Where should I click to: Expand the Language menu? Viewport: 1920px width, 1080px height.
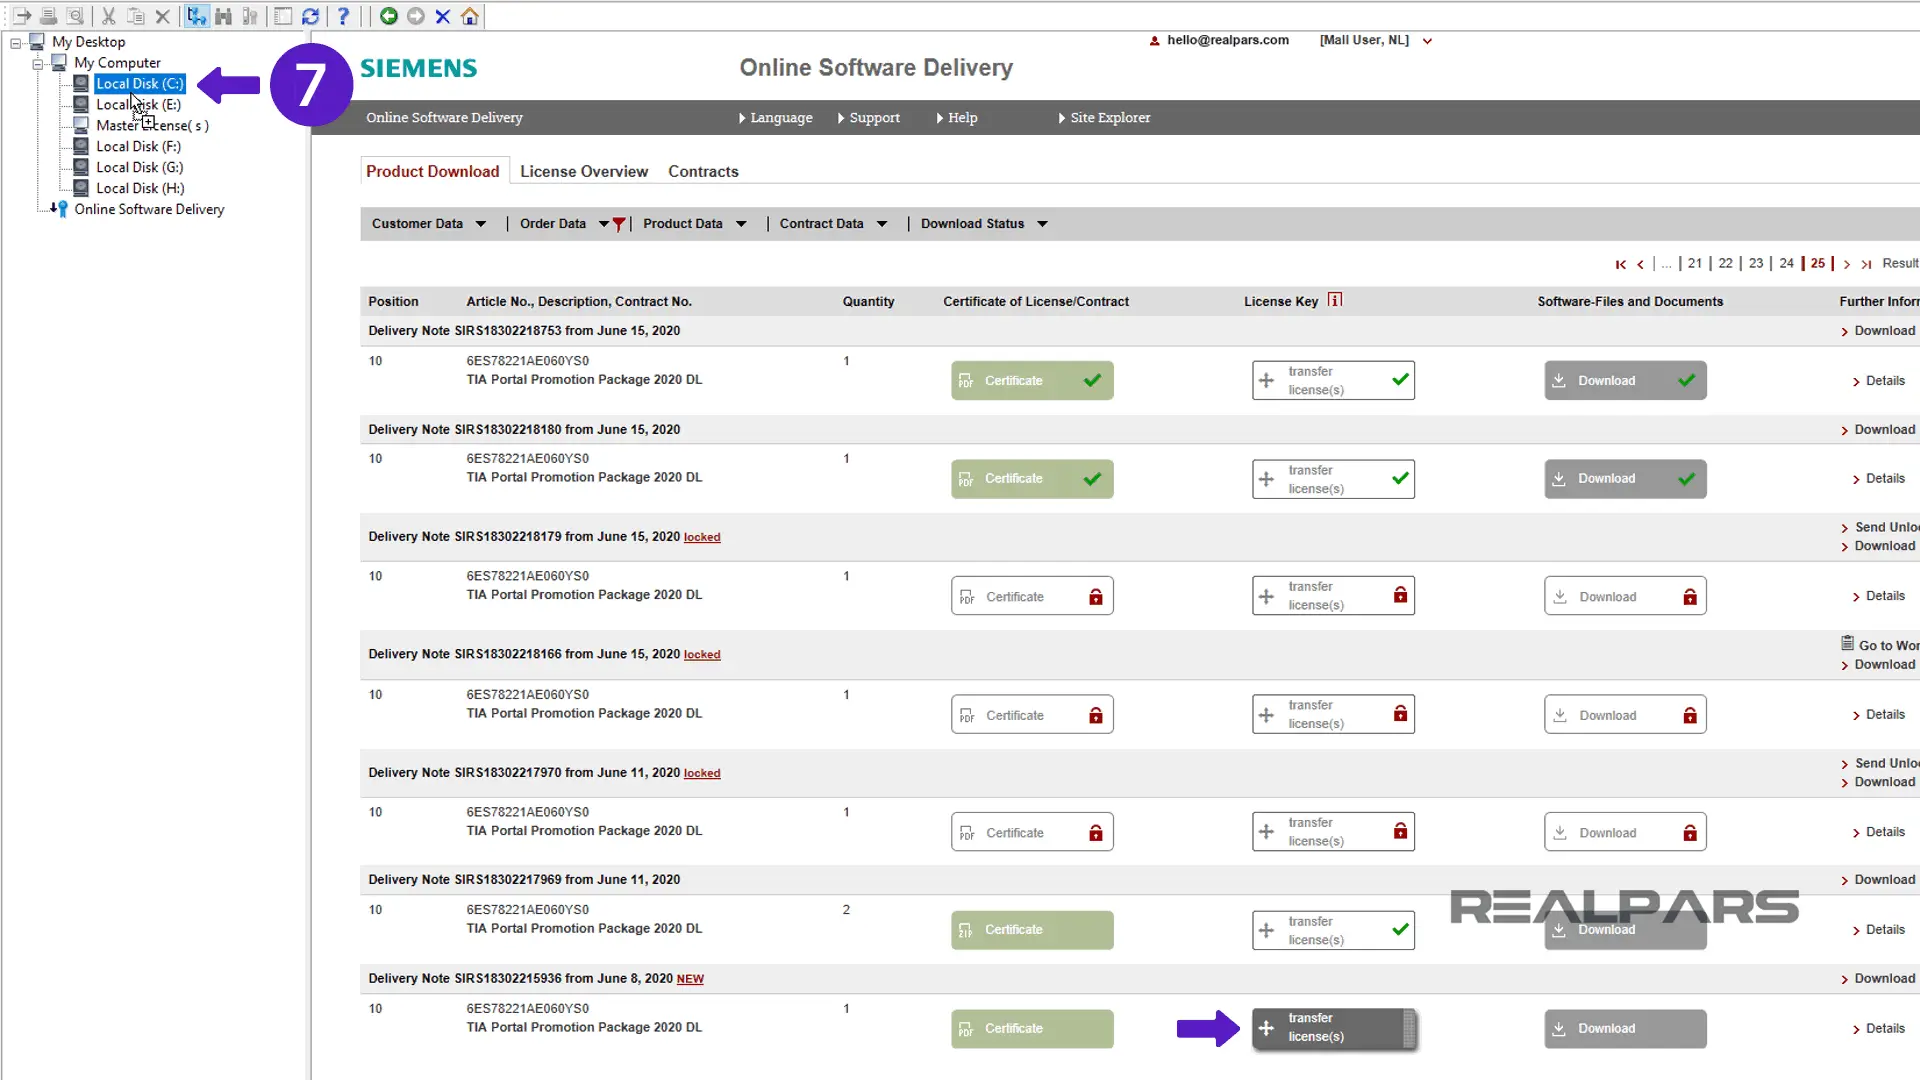pos(775,118)
